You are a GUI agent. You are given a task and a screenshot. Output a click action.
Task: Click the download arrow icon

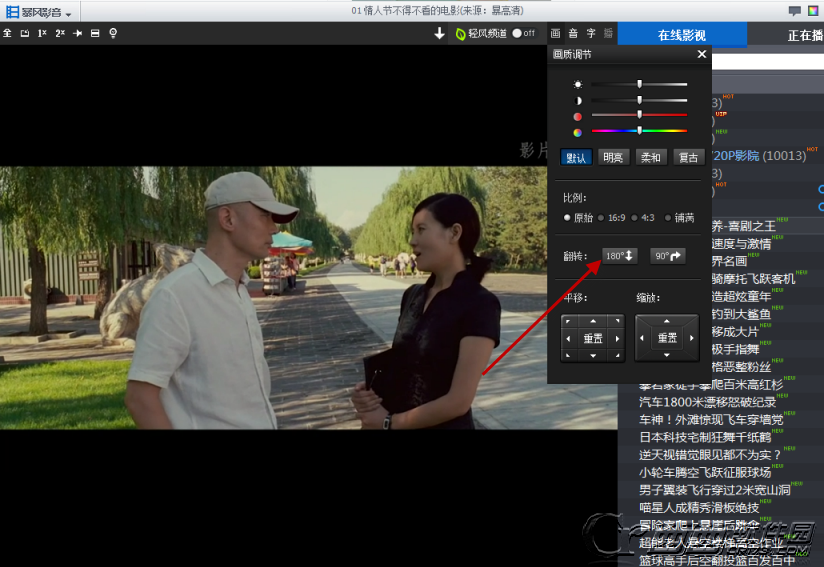pyautogui.click(x=439, y=33)
